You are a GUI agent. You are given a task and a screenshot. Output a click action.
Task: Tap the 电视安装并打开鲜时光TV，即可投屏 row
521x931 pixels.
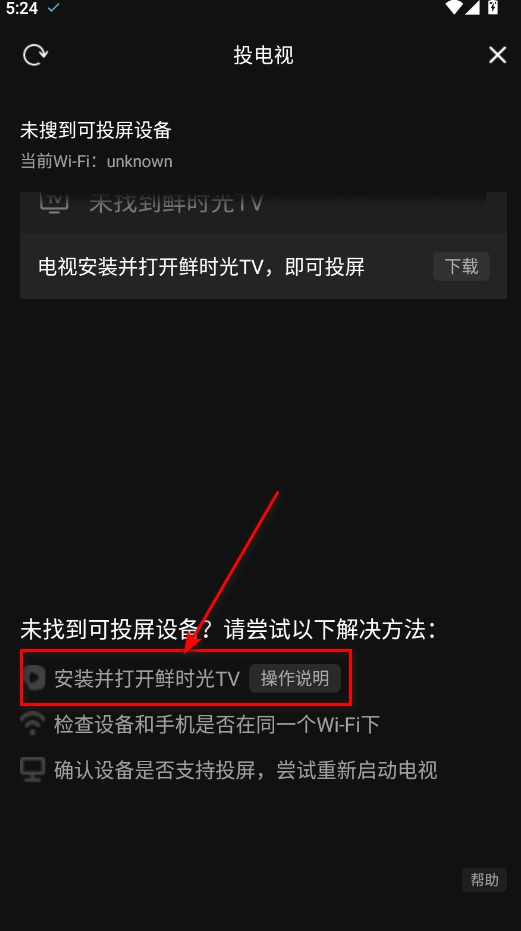click(263, 266)
